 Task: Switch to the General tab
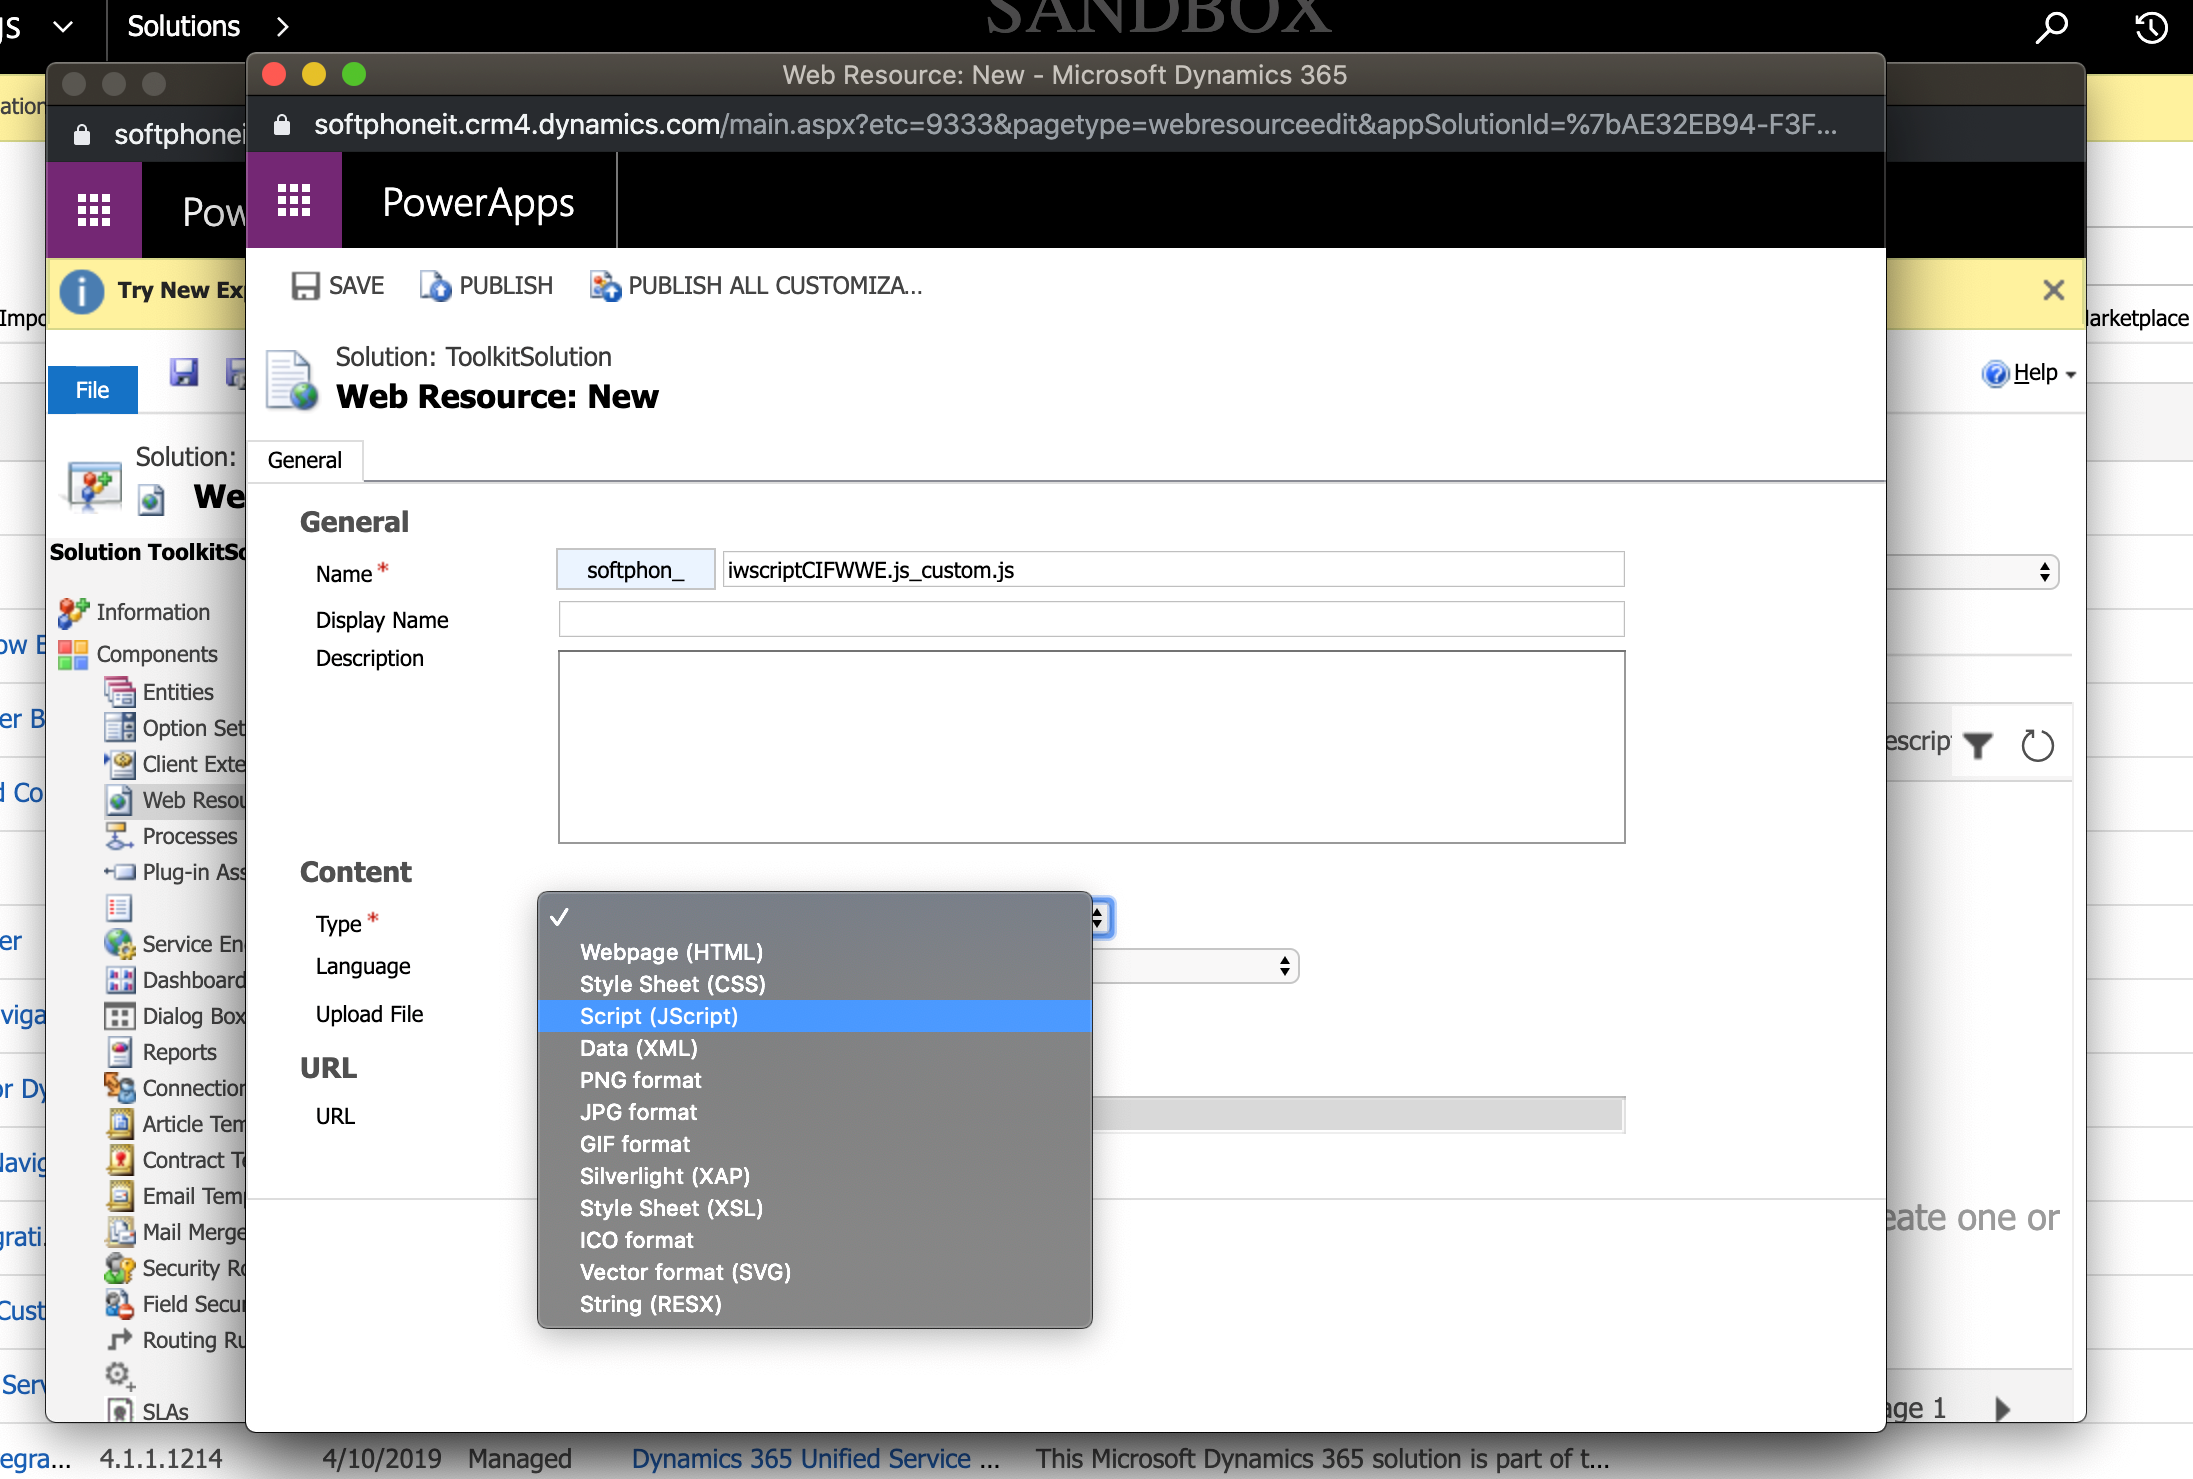304,460
